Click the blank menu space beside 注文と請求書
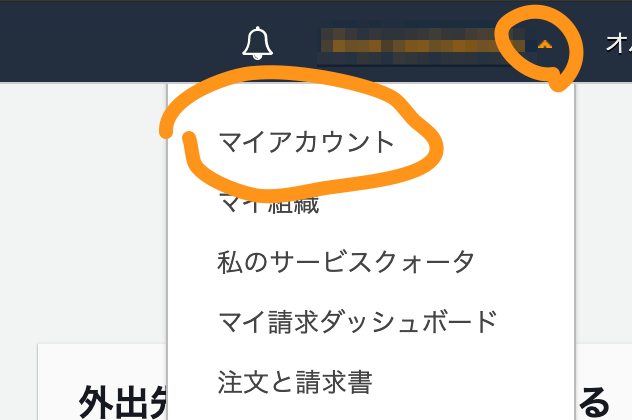632x420 pixels. coord(472,382)
